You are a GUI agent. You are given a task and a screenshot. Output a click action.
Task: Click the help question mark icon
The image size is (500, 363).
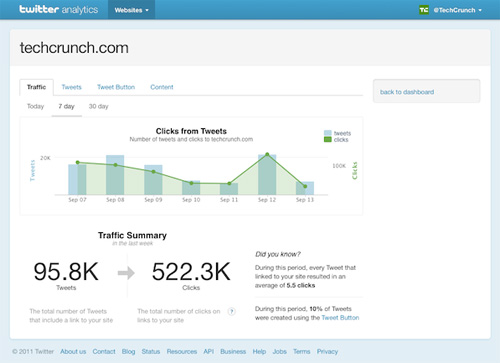point(231,312)
